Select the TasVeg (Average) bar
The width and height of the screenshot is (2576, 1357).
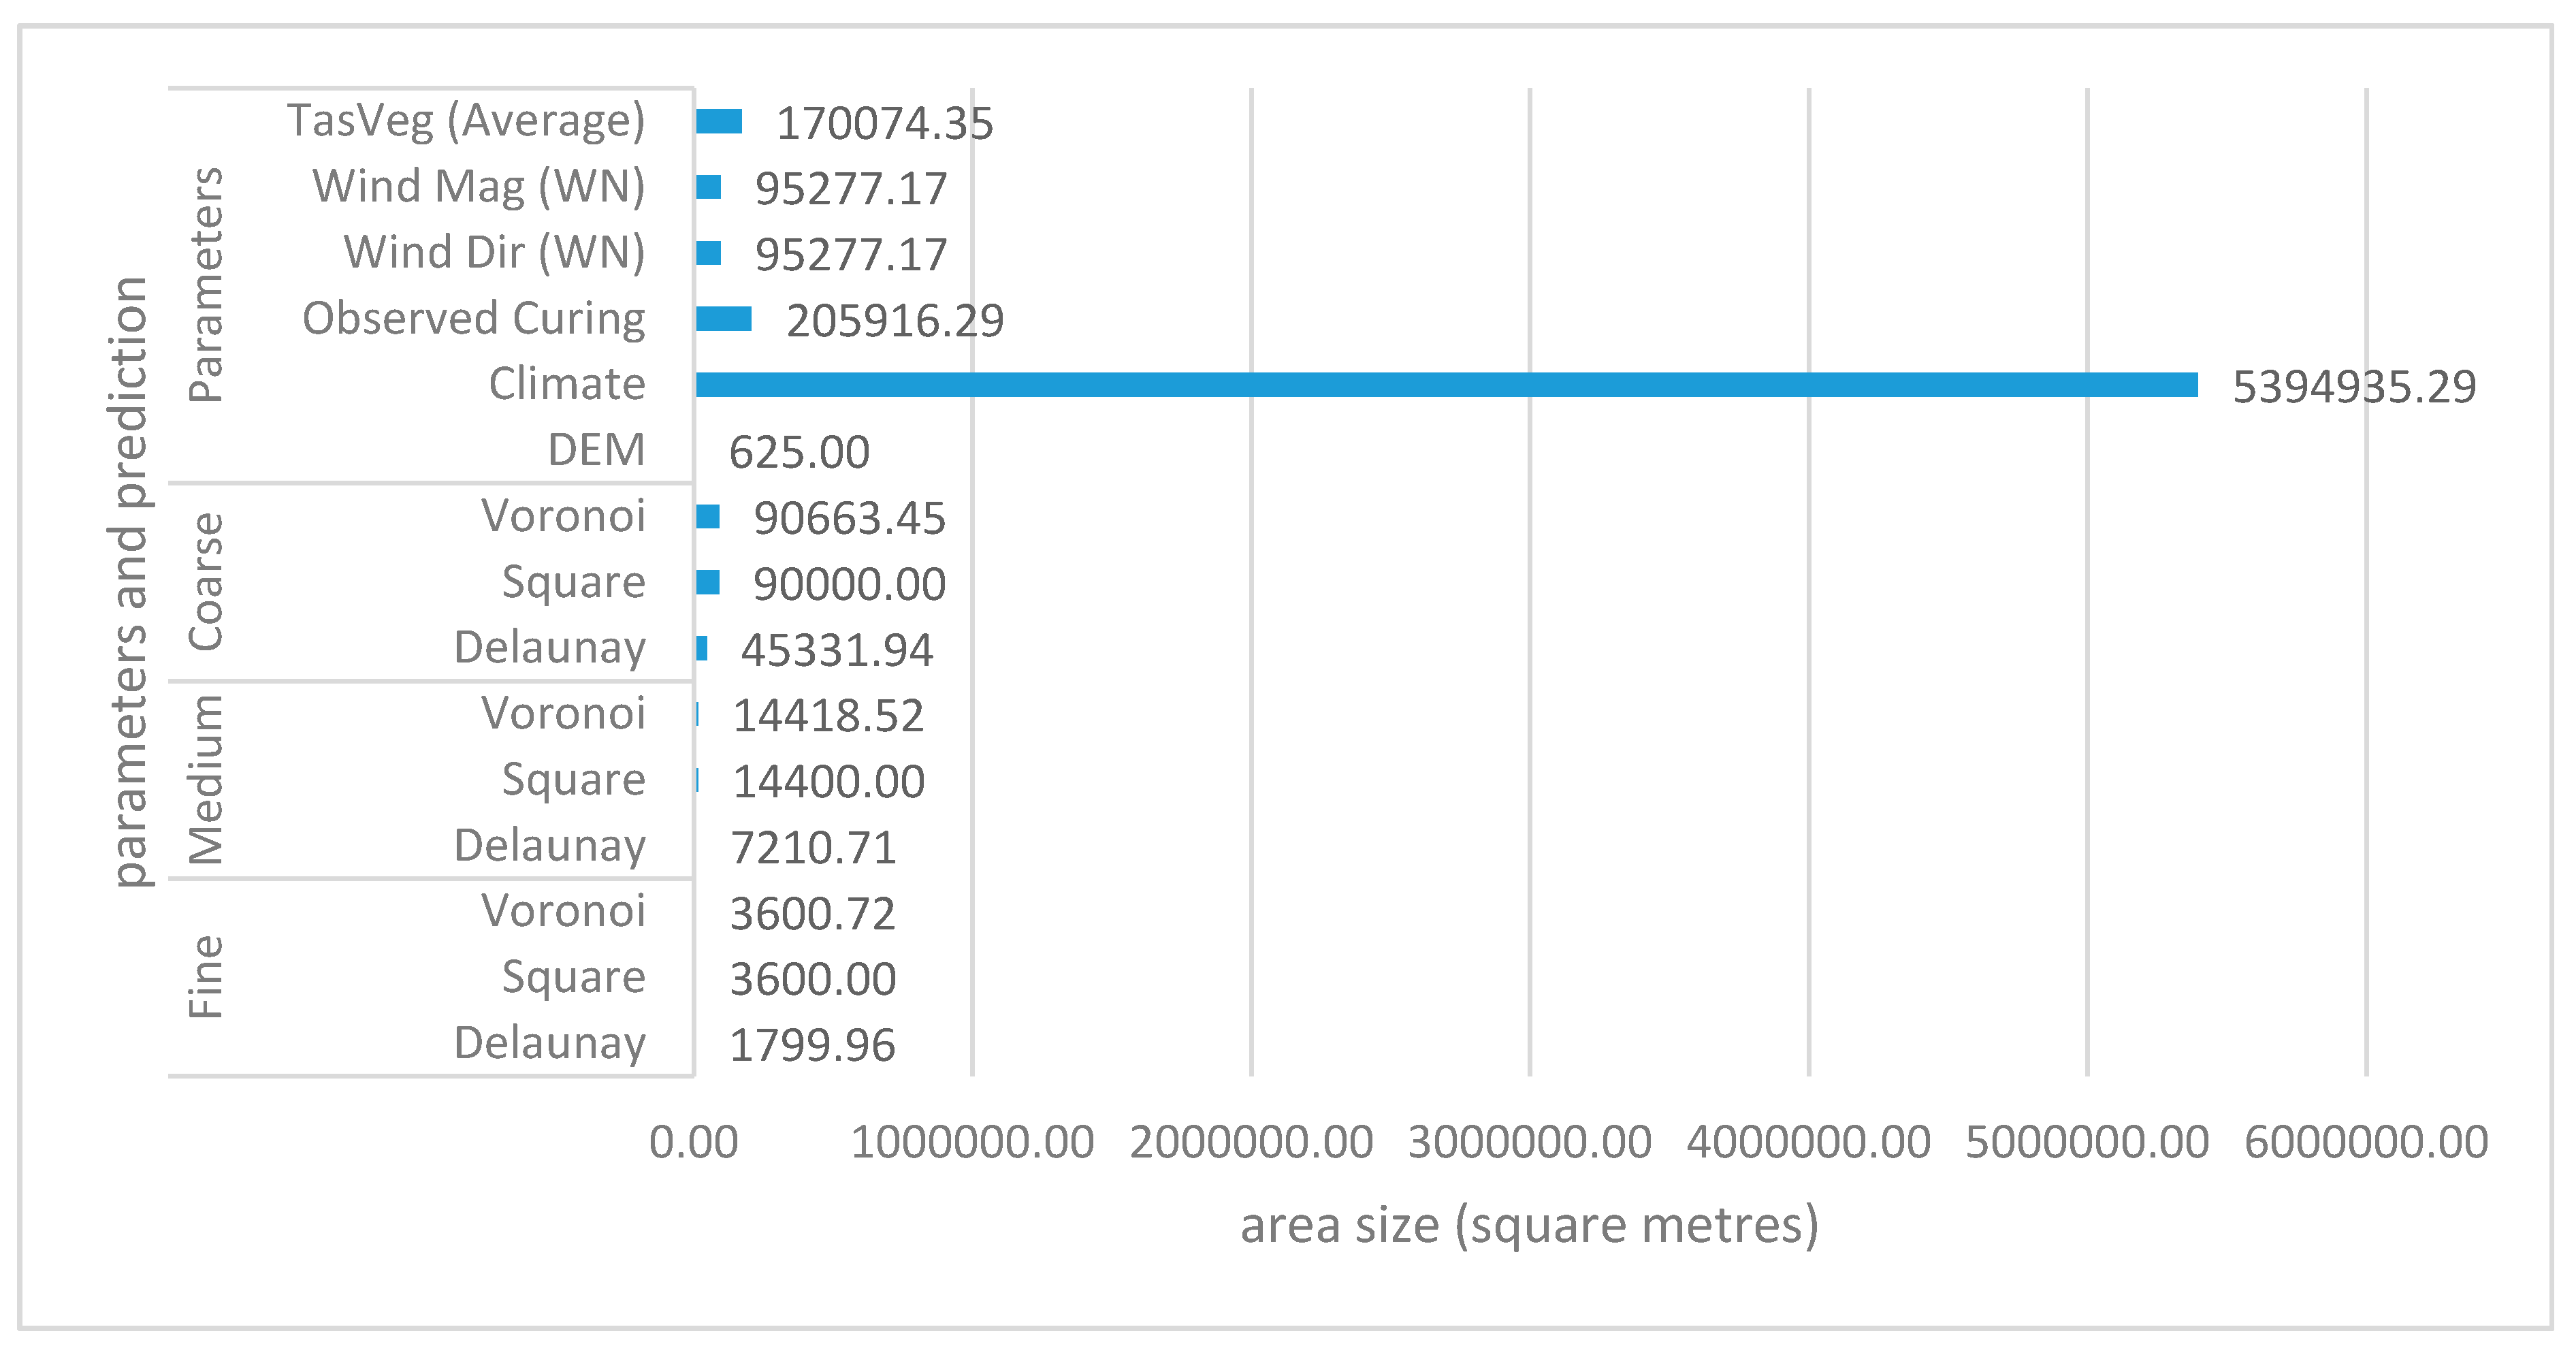pyautogui.click(x=719, y=122)
